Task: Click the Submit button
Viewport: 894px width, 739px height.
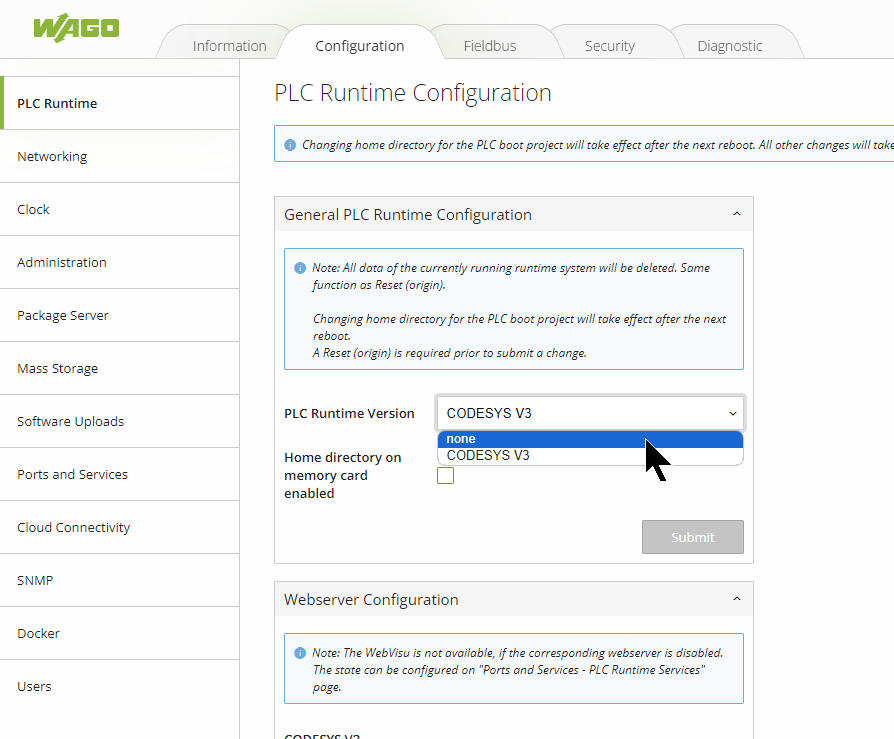Action: [693, 537]
